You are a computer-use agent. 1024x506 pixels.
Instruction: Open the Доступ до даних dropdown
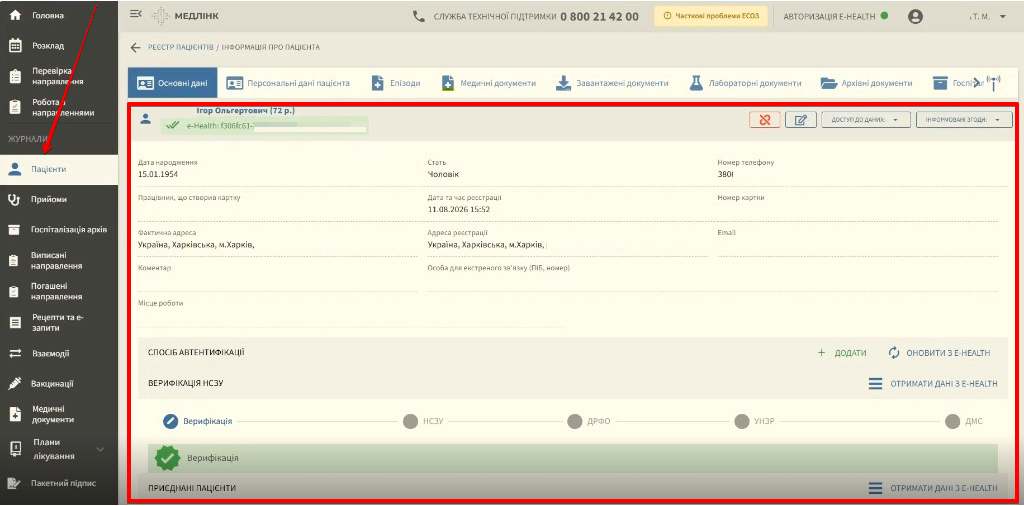[x=866, y=119]
